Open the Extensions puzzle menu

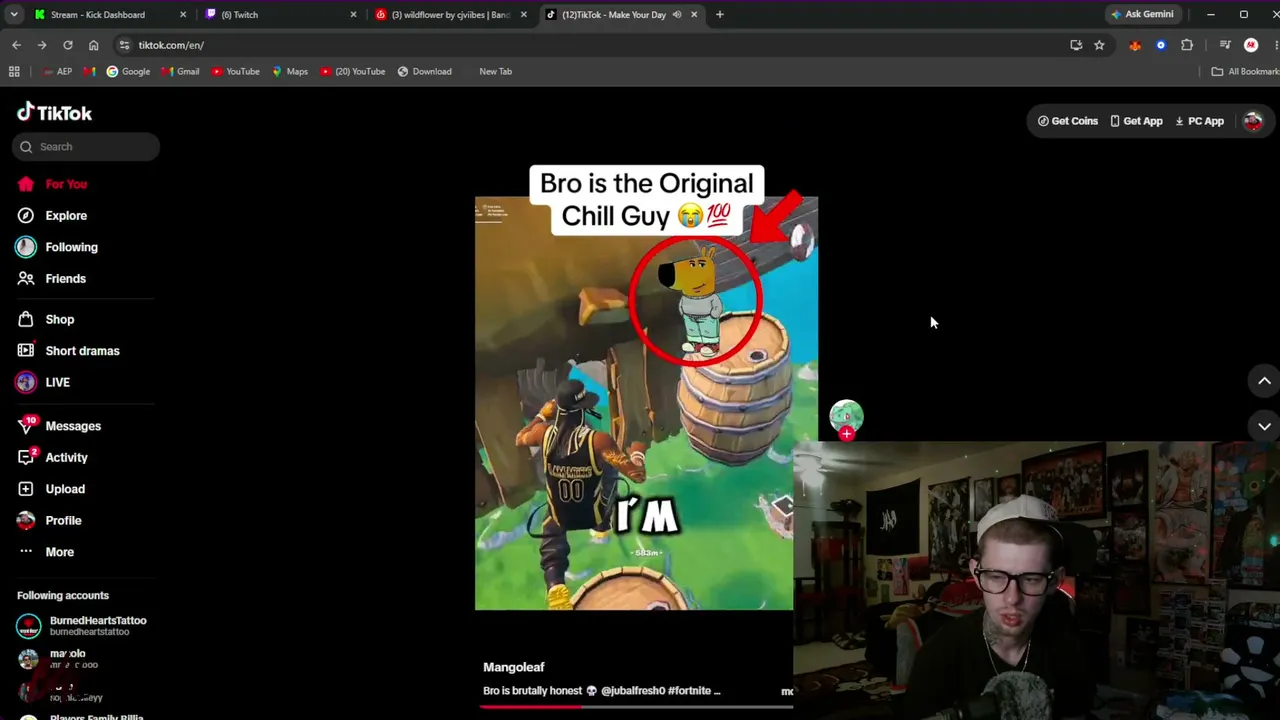[1187, 45]
